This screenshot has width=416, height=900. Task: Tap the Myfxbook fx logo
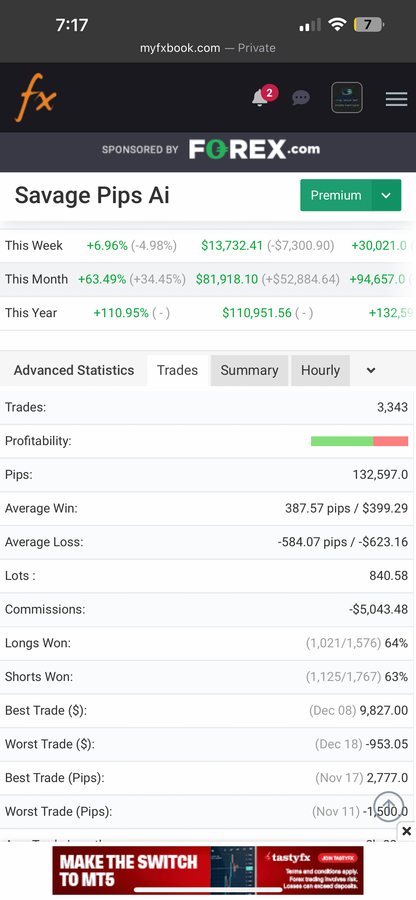(36, 98)
